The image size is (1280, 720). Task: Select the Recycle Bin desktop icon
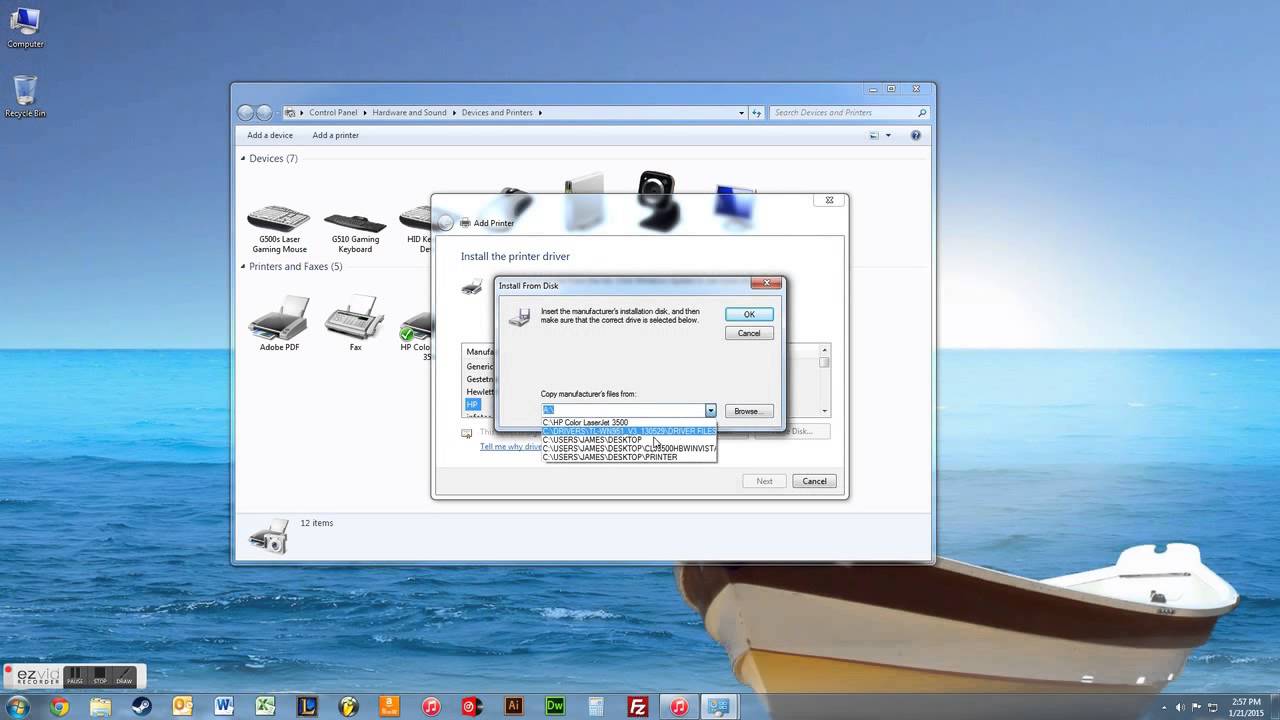25,97
